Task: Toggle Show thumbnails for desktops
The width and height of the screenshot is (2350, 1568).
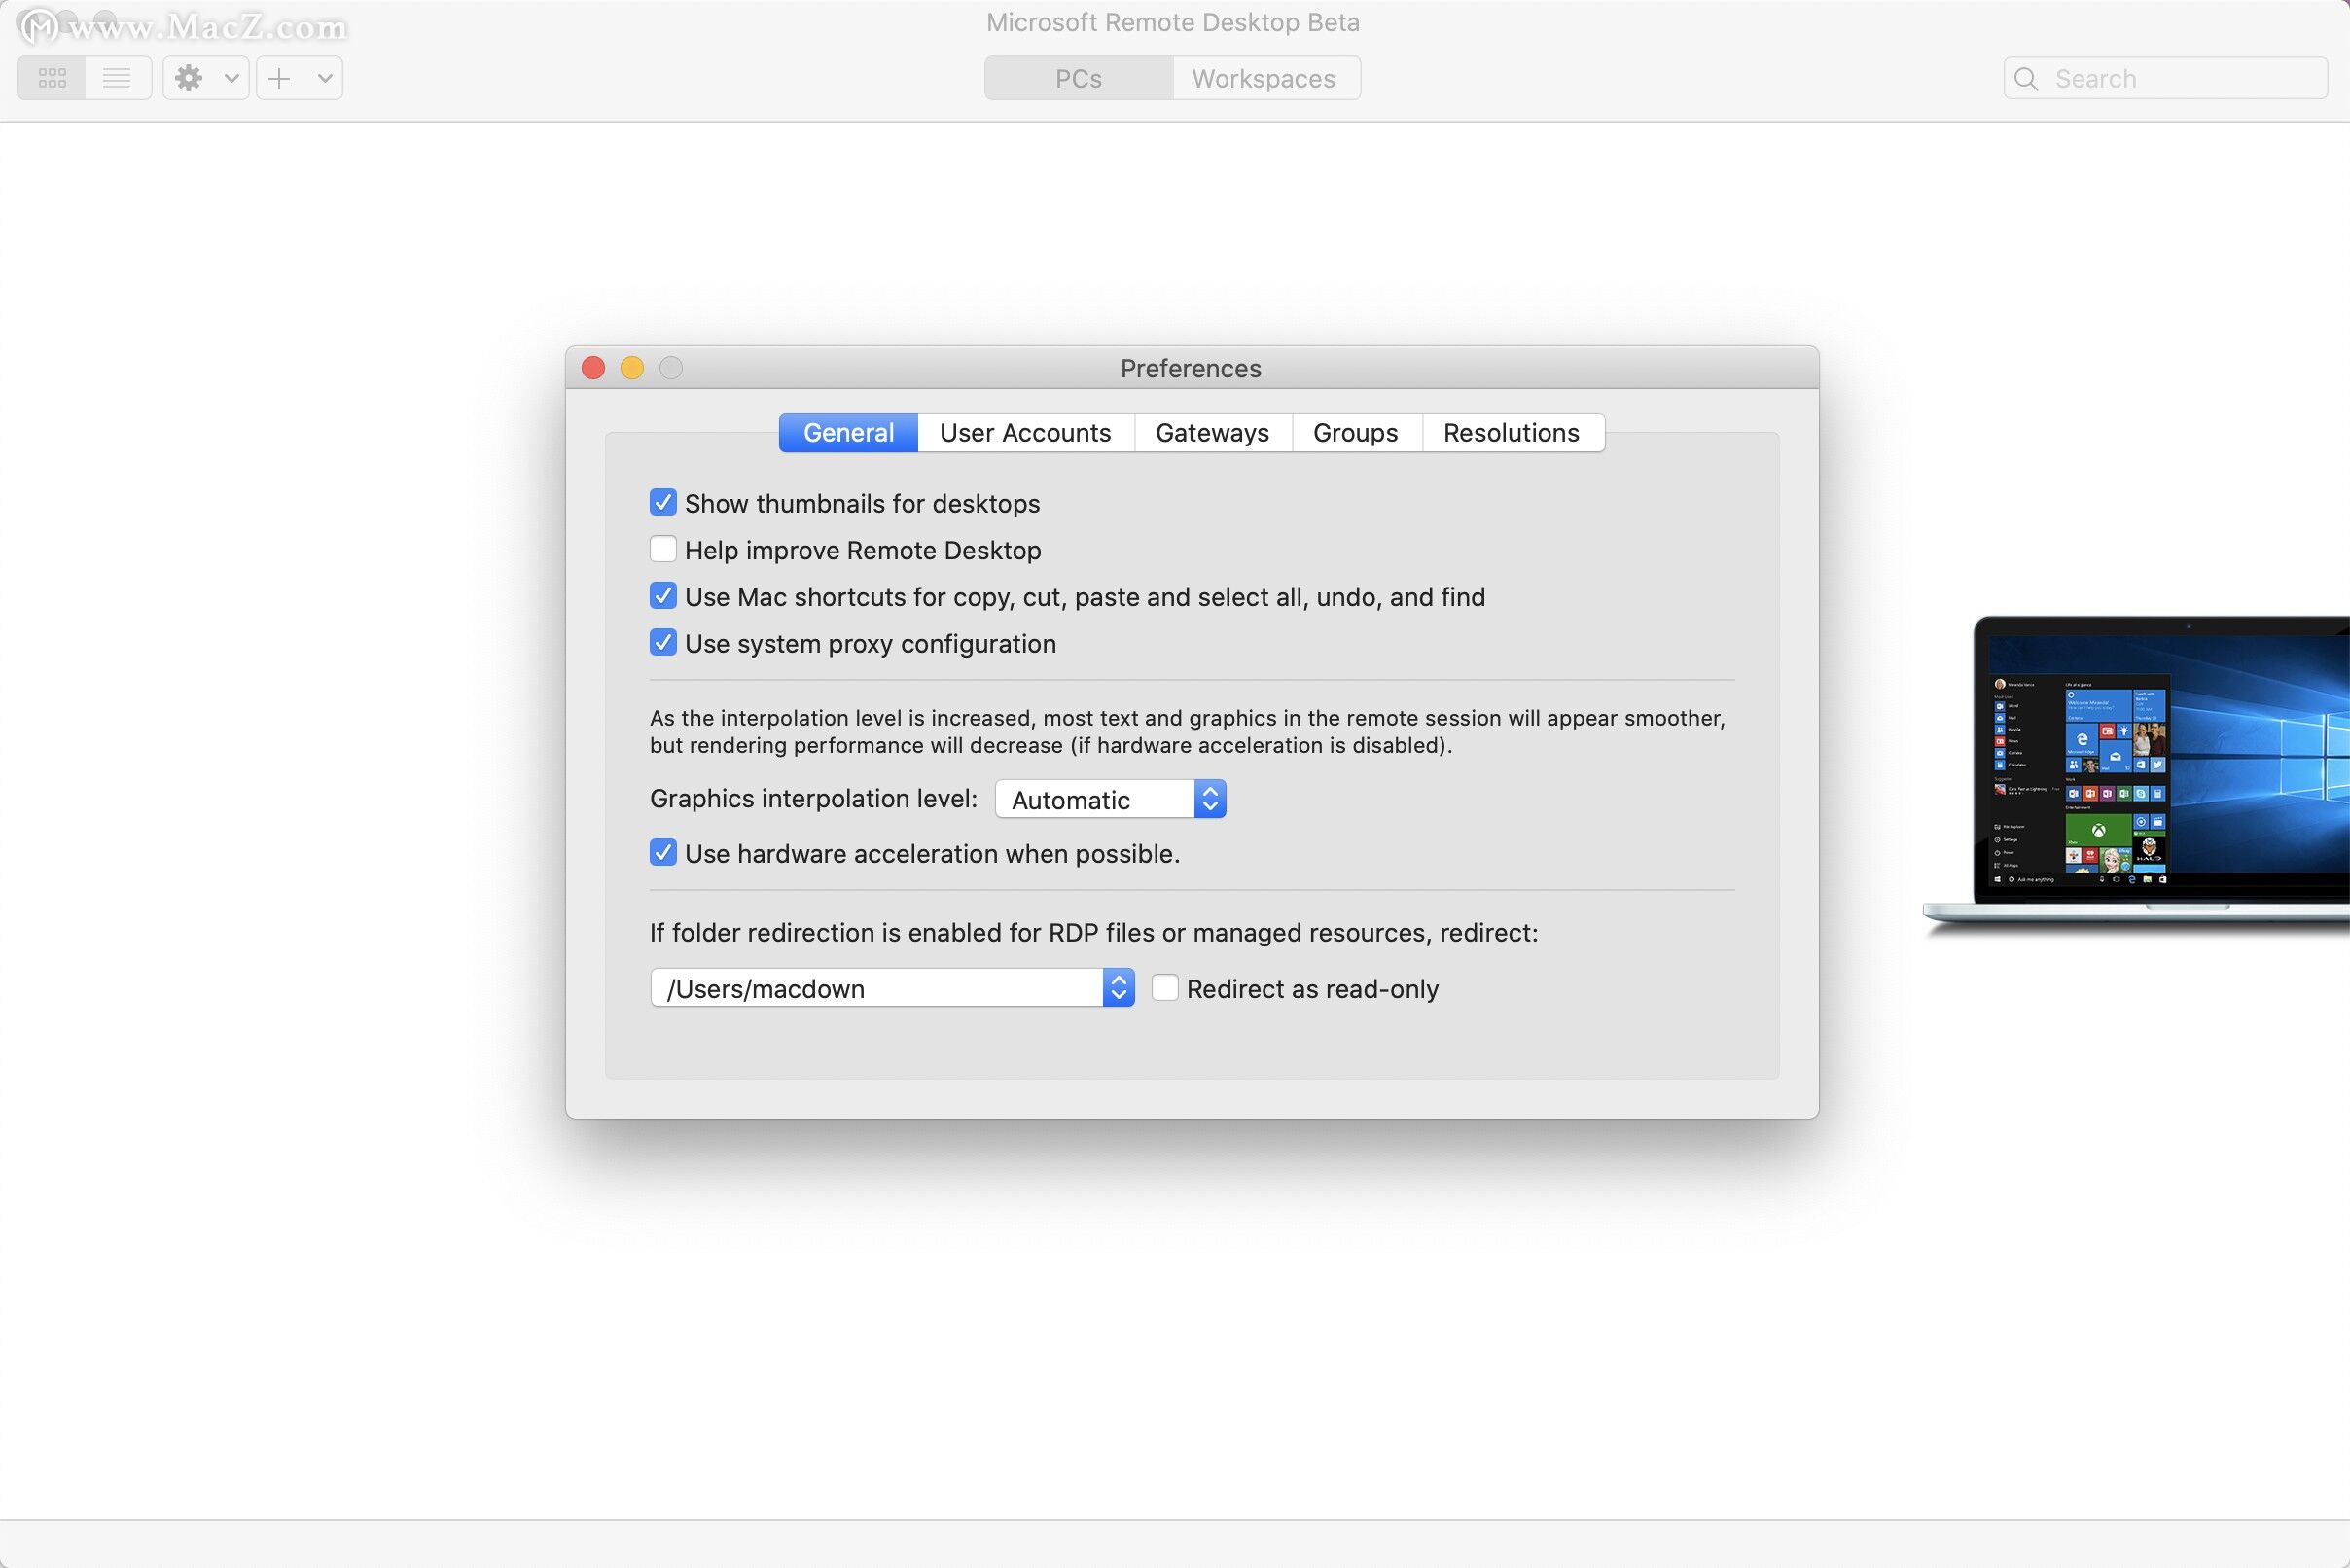Action: click(663, 504)
